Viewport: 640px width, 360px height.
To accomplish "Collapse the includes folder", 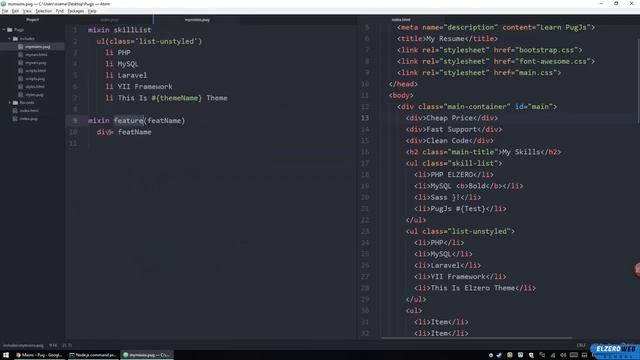I will click(9, 39).
